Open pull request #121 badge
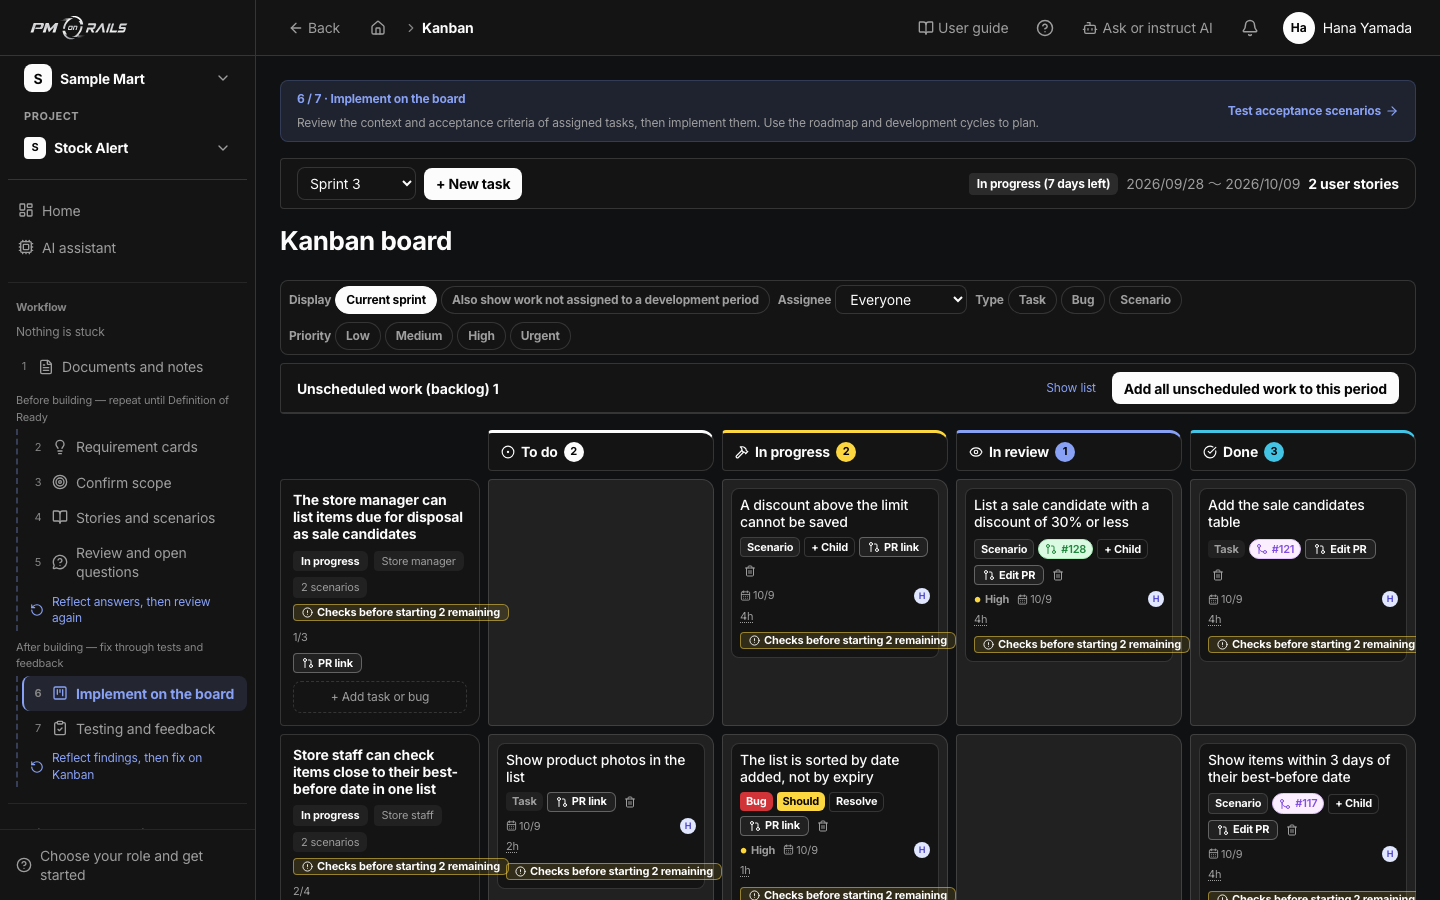The height and width of the screenshot is (900, 1440). 1275,549
